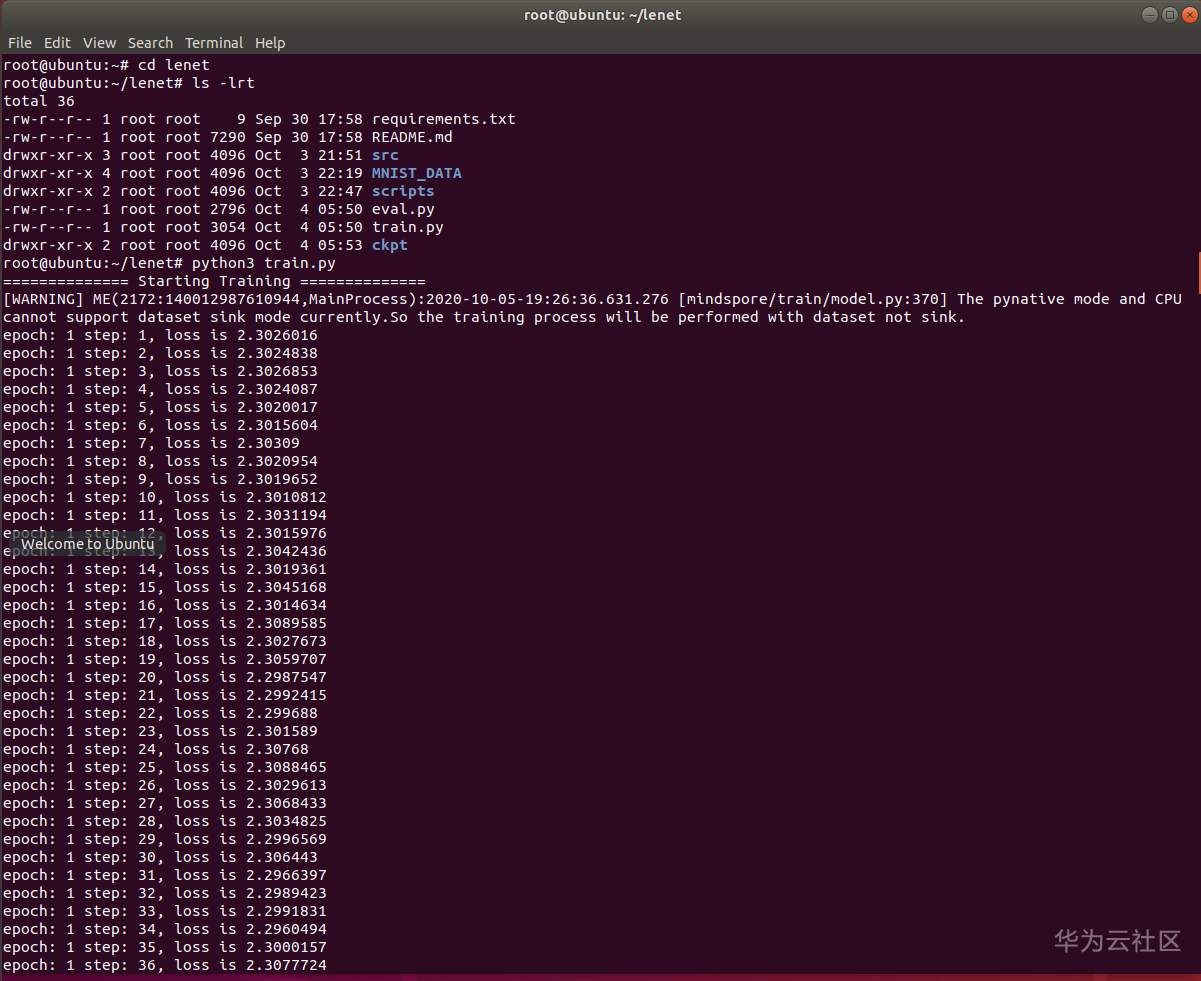Viewport: 1201px width, 981px height.
Task: Open the Edit menu
Action: 57,43
